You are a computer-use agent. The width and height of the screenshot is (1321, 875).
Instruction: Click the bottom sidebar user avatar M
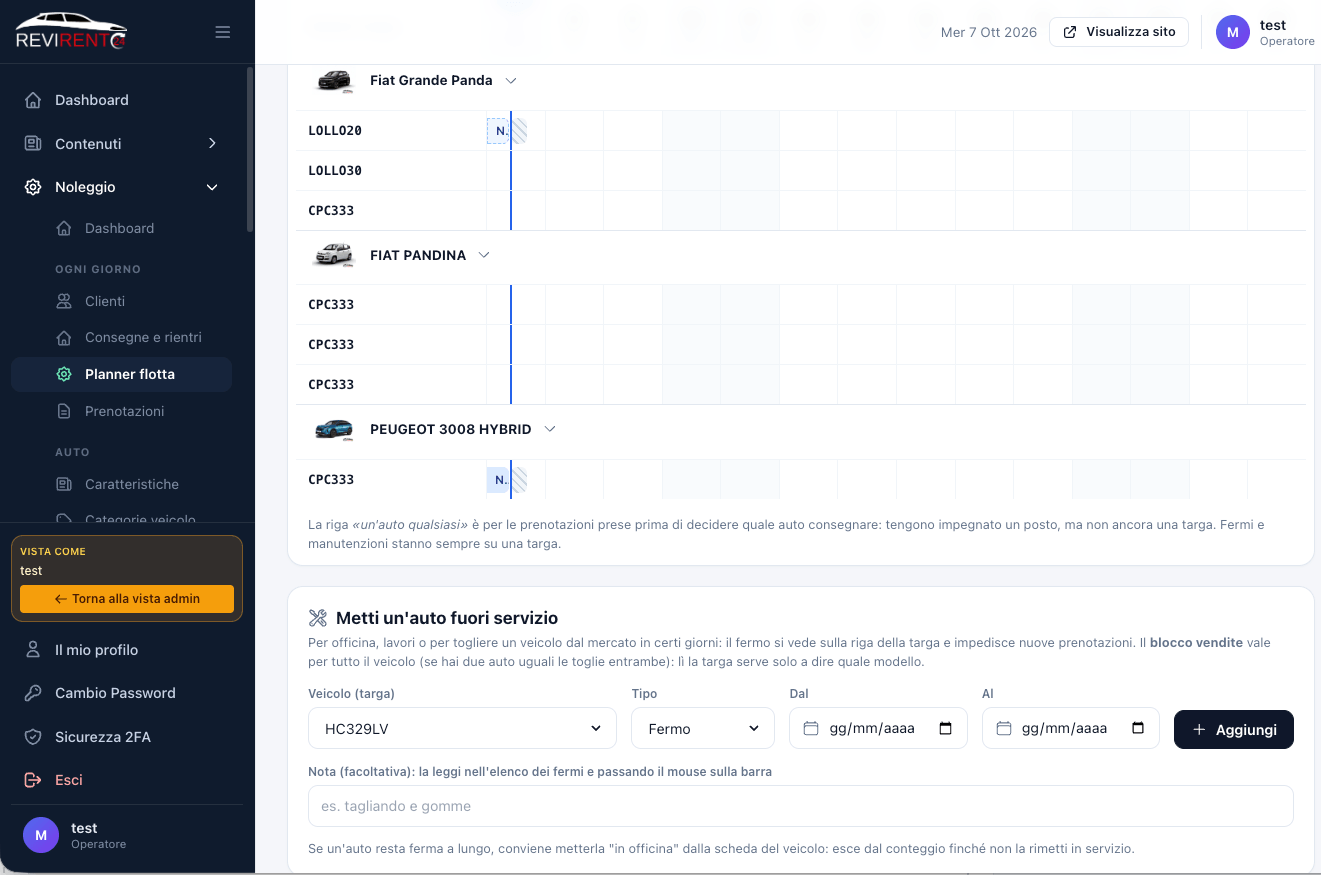pos(41,834)
